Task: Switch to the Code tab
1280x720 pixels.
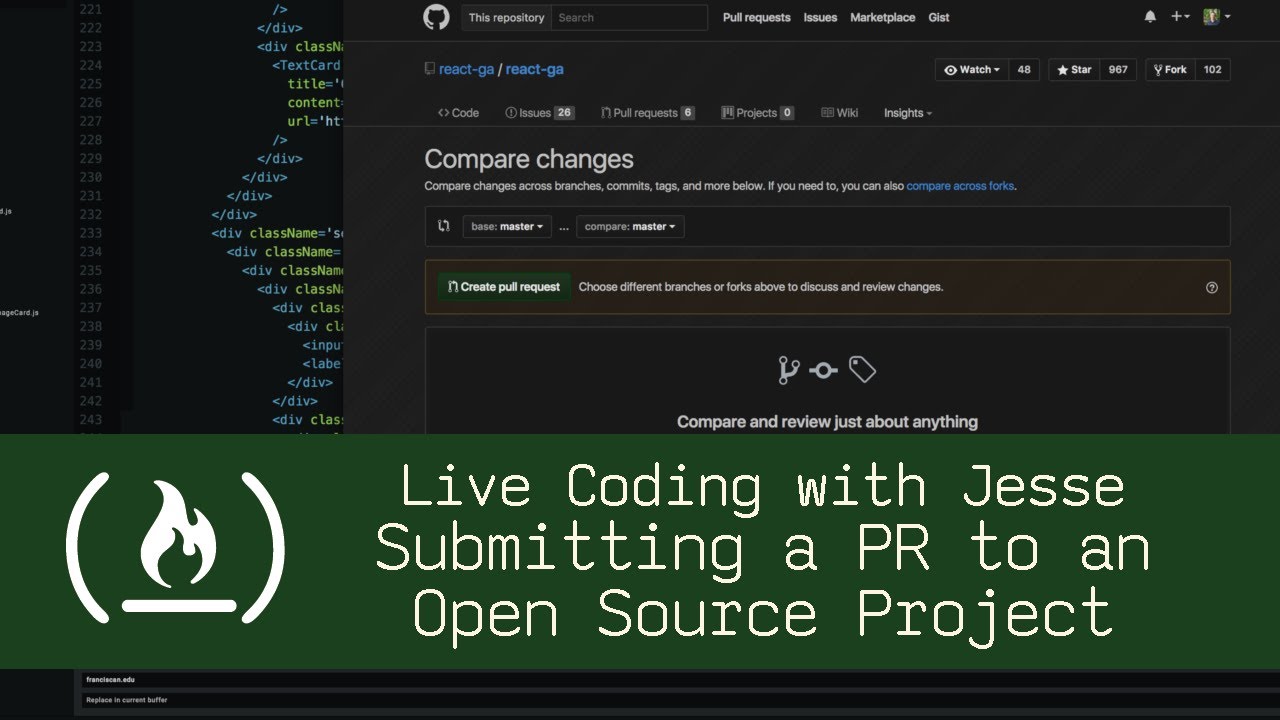Action: click(x=458, y=113)
